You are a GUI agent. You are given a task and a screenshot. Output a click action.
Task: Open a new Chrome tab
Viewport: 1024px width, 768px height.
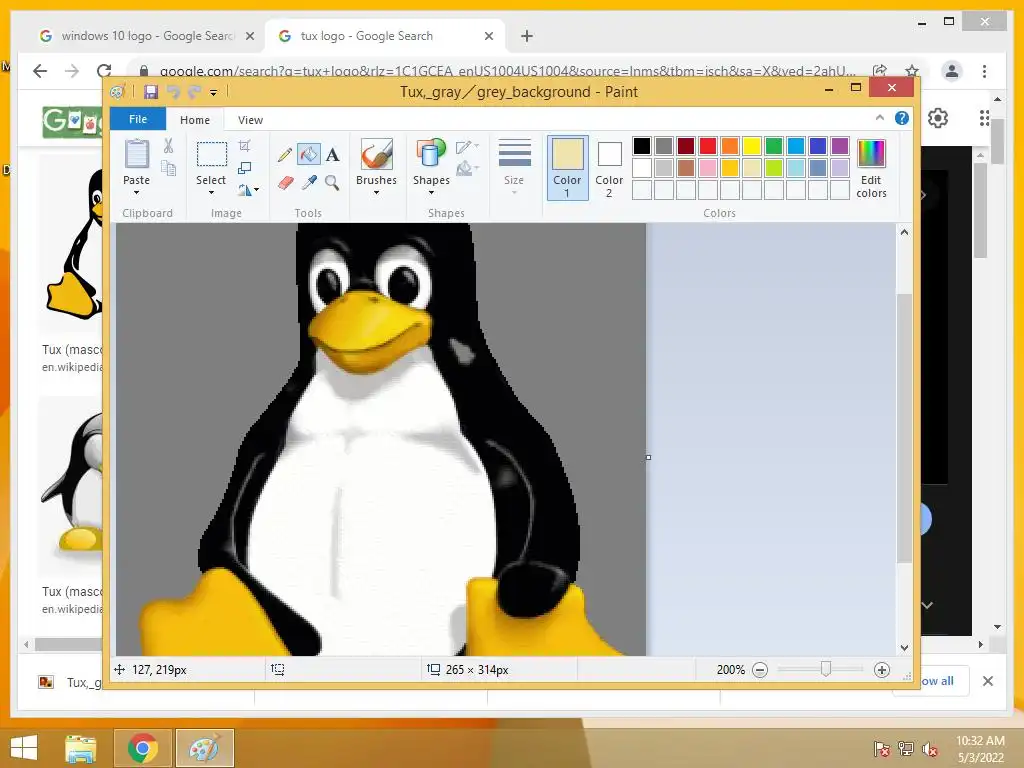(x=527, y=36)
